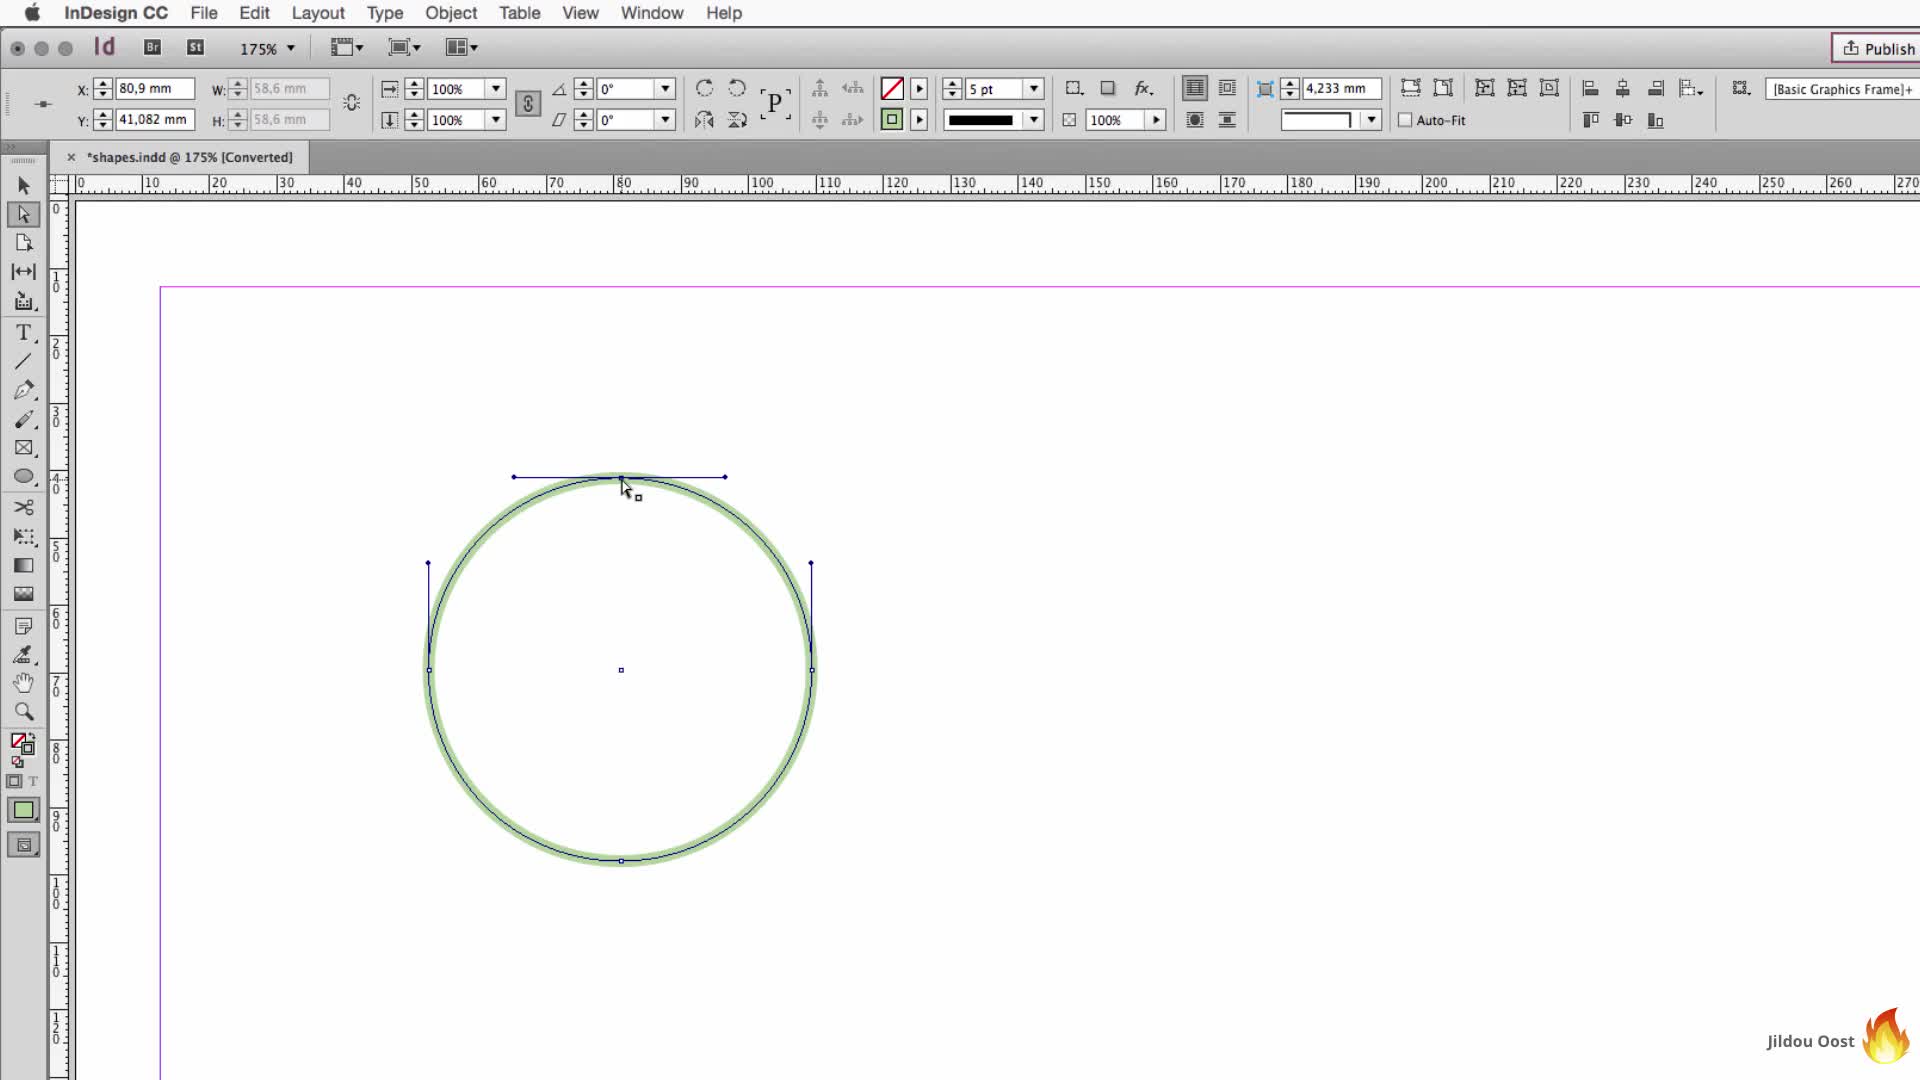Select the Eyedropper tool
The height and width of the screenshot is (1080, 1920).
point(24,655)
